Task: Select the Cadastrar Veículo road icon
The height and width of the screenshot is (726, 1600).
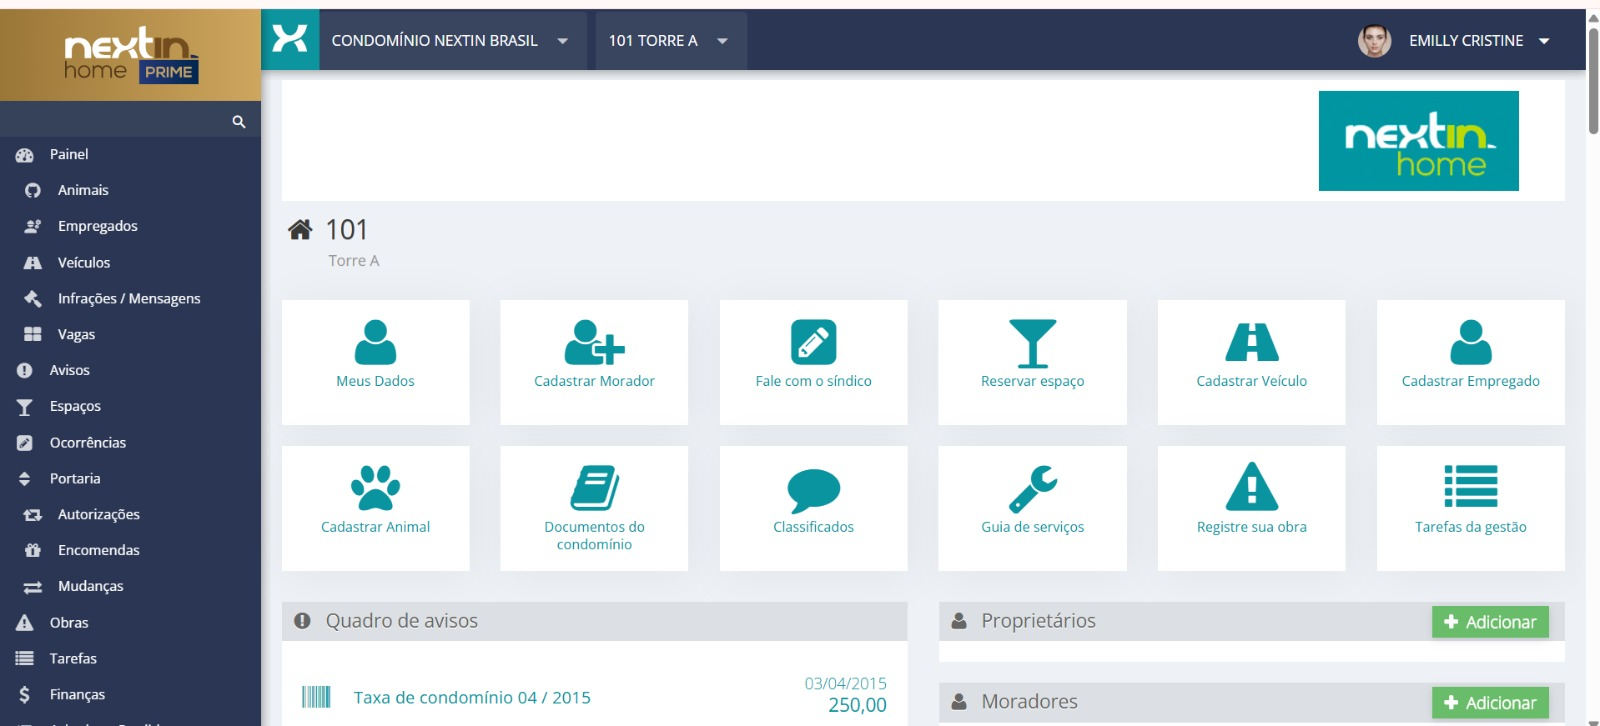Action: [1251, 342]
